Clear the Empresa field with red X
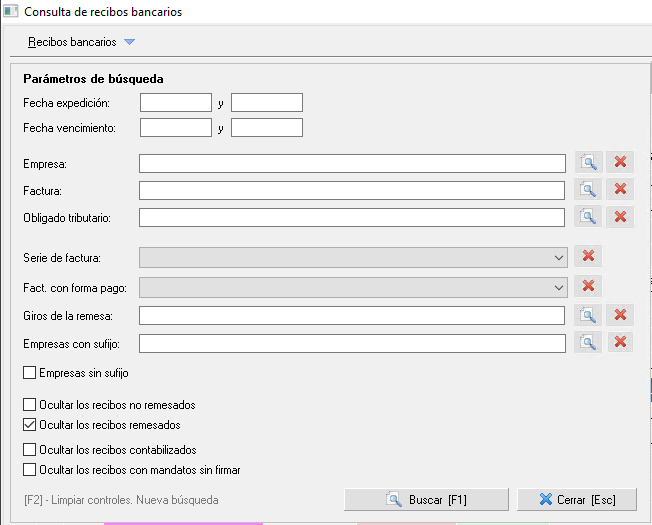The image size is (652, 525). coord(620,162)
